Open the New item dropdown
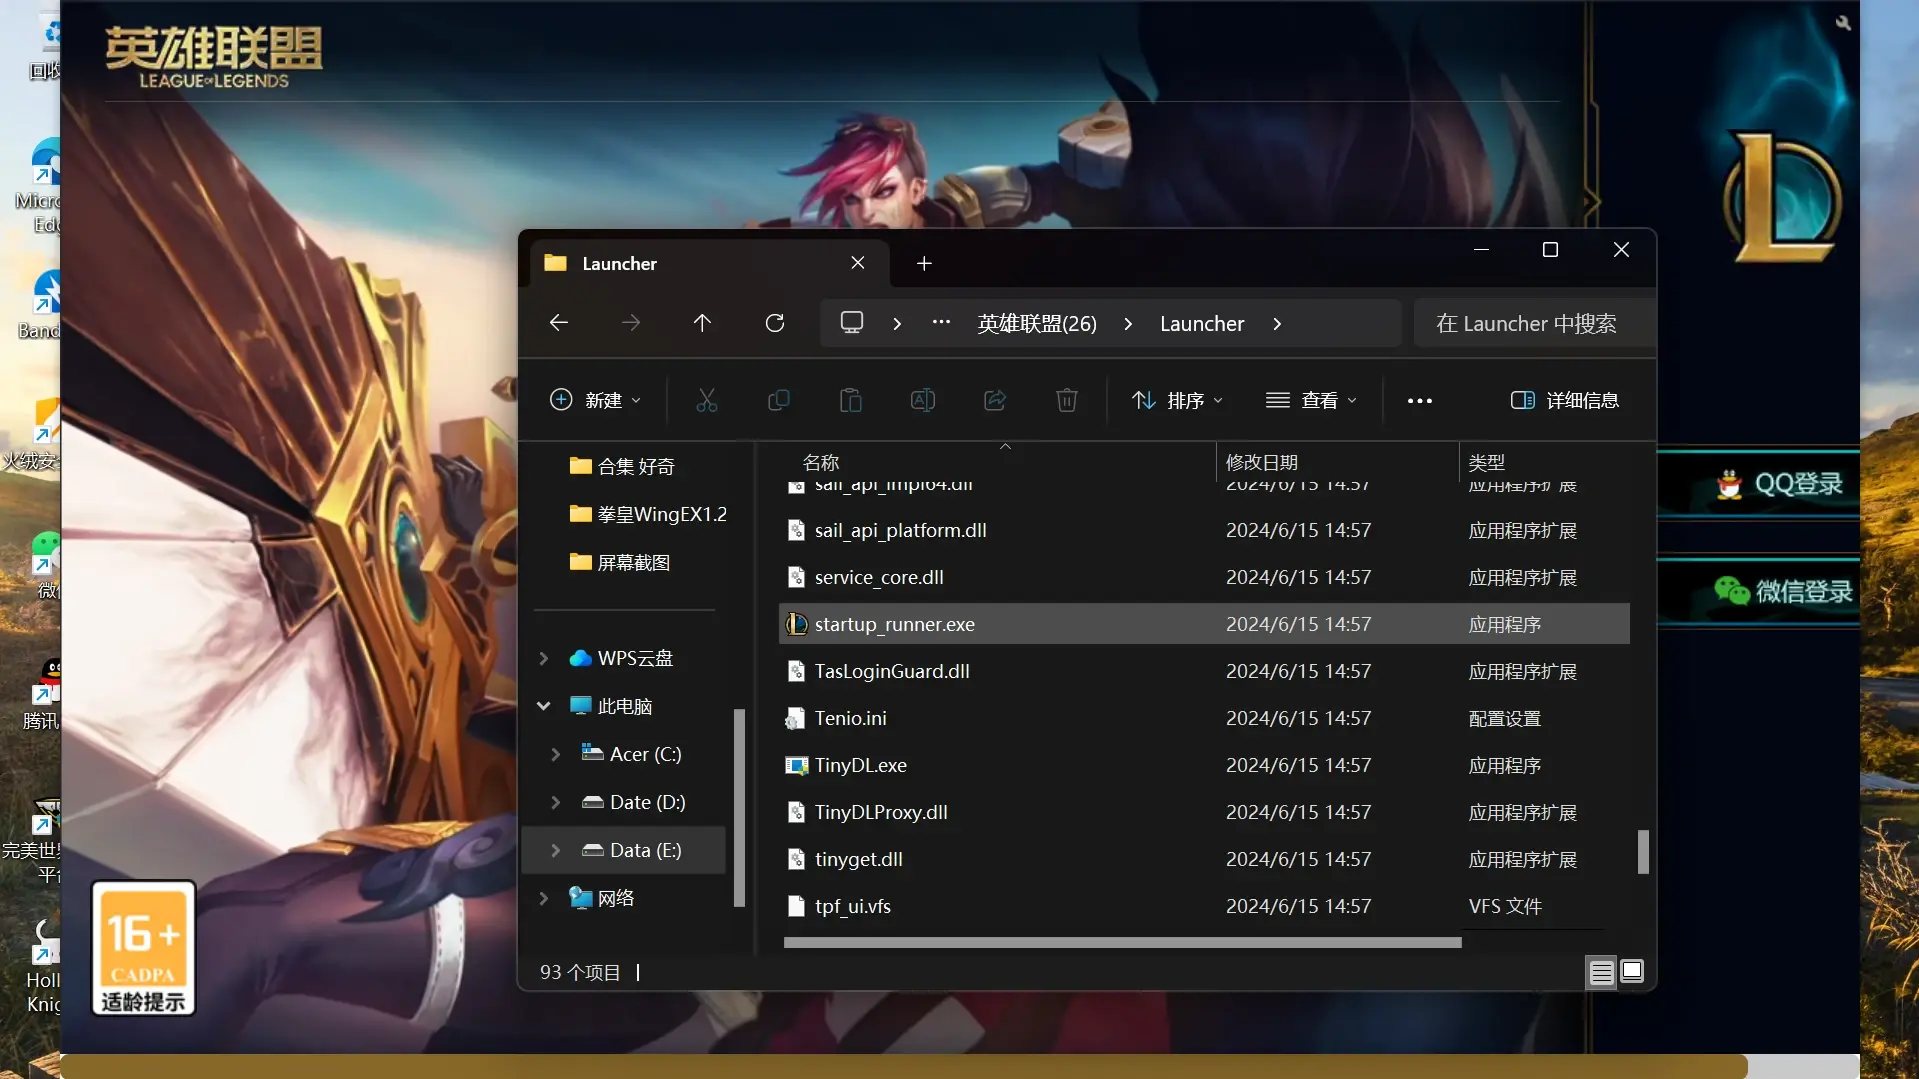The height and width of the screenshot is (1079, 1919). (595, 400)
